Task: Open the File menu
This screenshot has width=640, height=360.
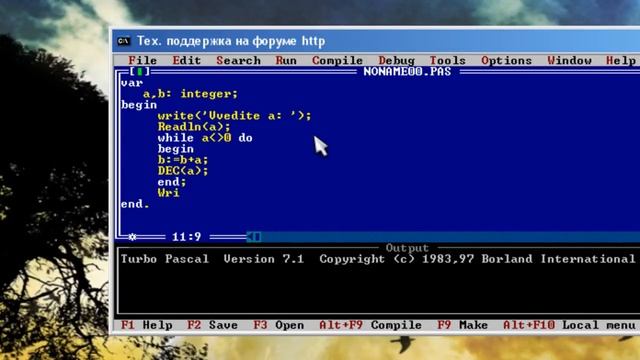Action: [142, 60]
